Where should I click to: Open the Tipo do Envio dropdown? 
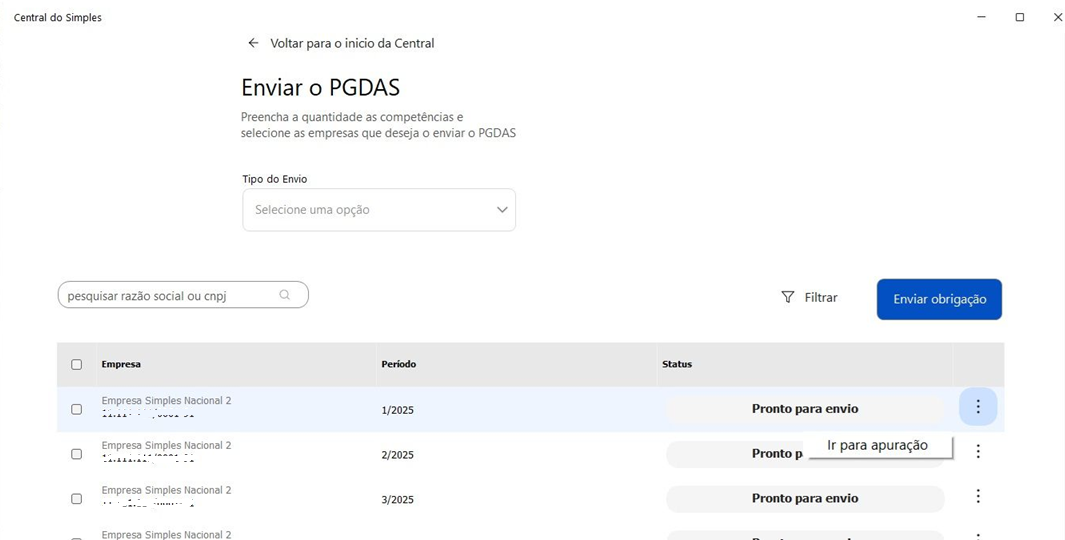(379, 210)
